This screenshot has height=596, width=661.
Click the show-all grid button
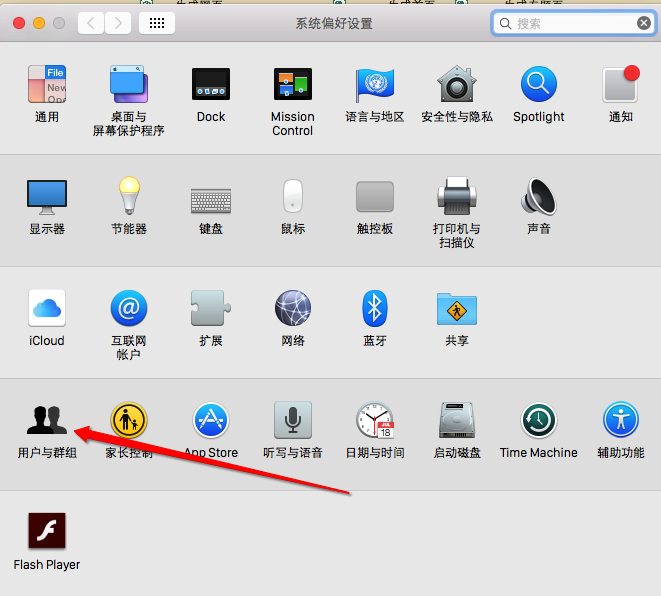157,23
